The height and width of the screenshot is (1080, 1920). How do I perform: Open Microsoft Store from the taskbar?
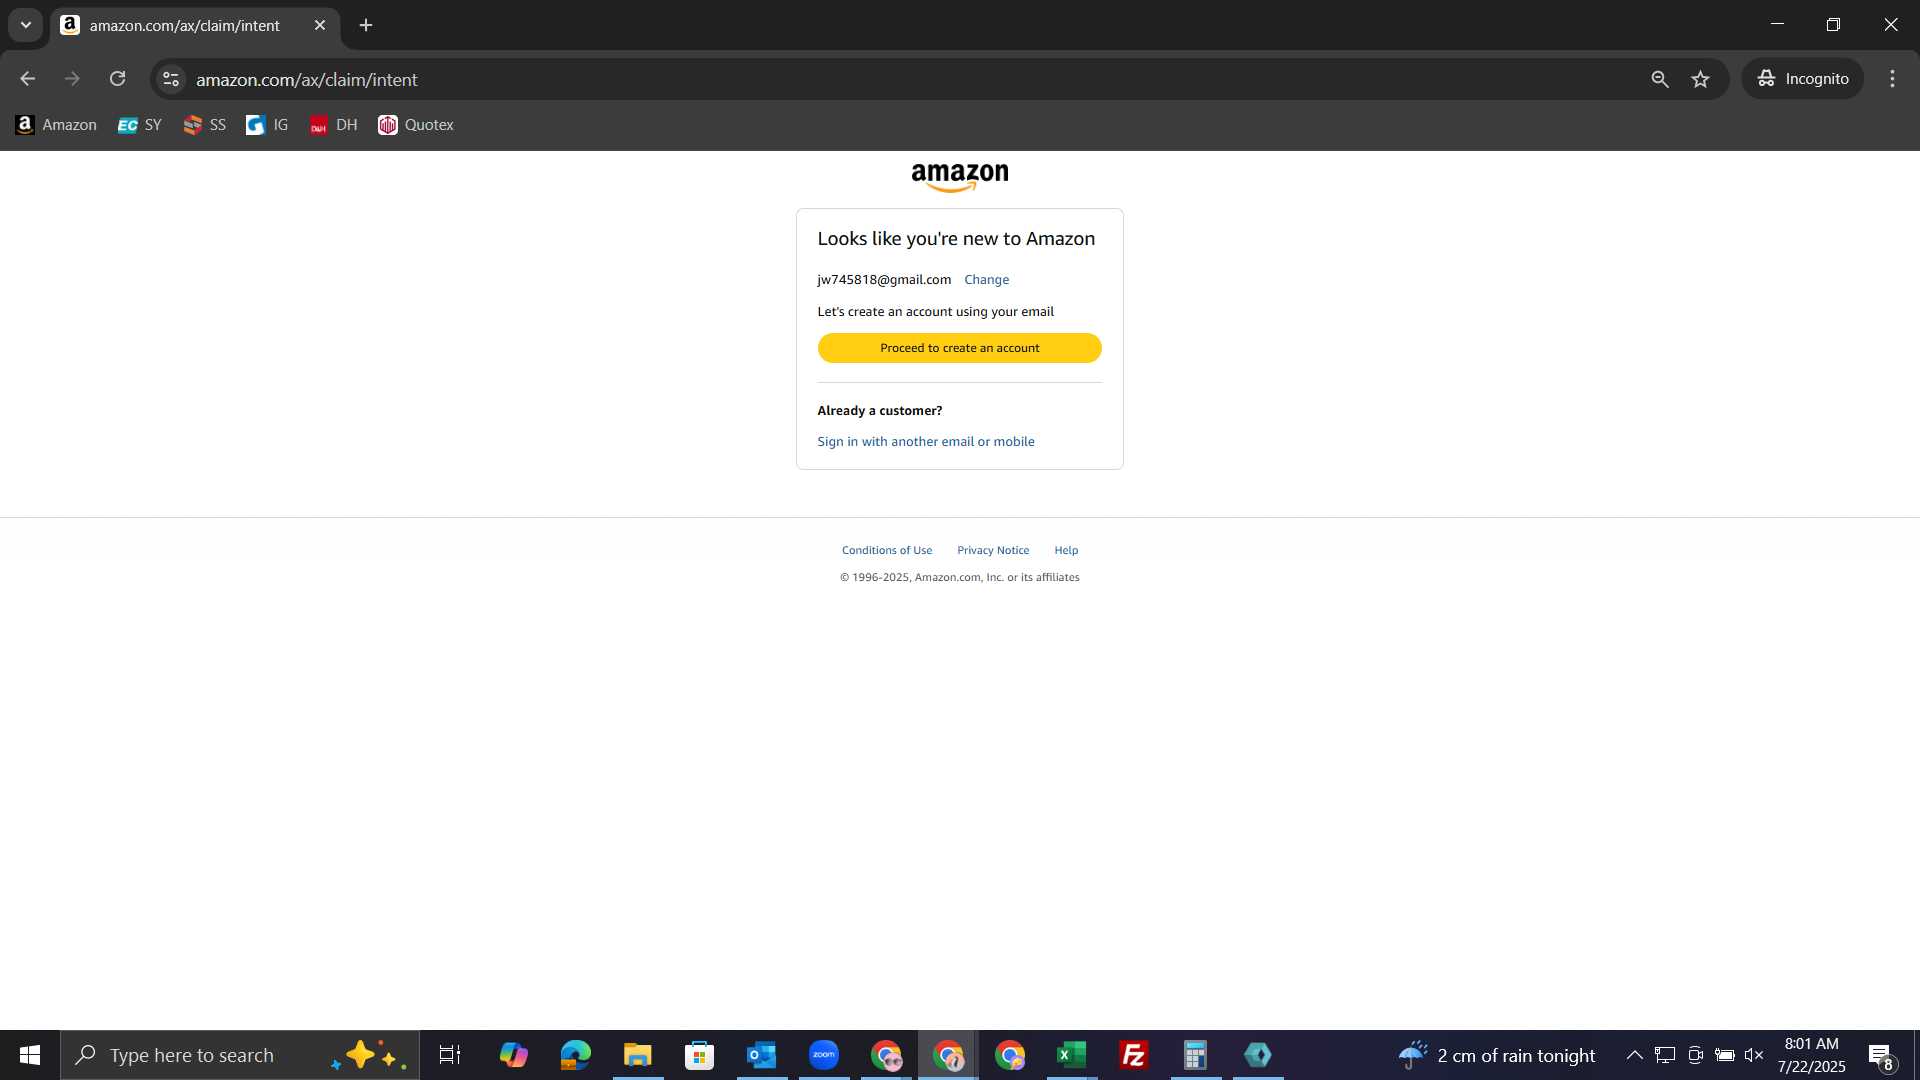point(699,1055)
